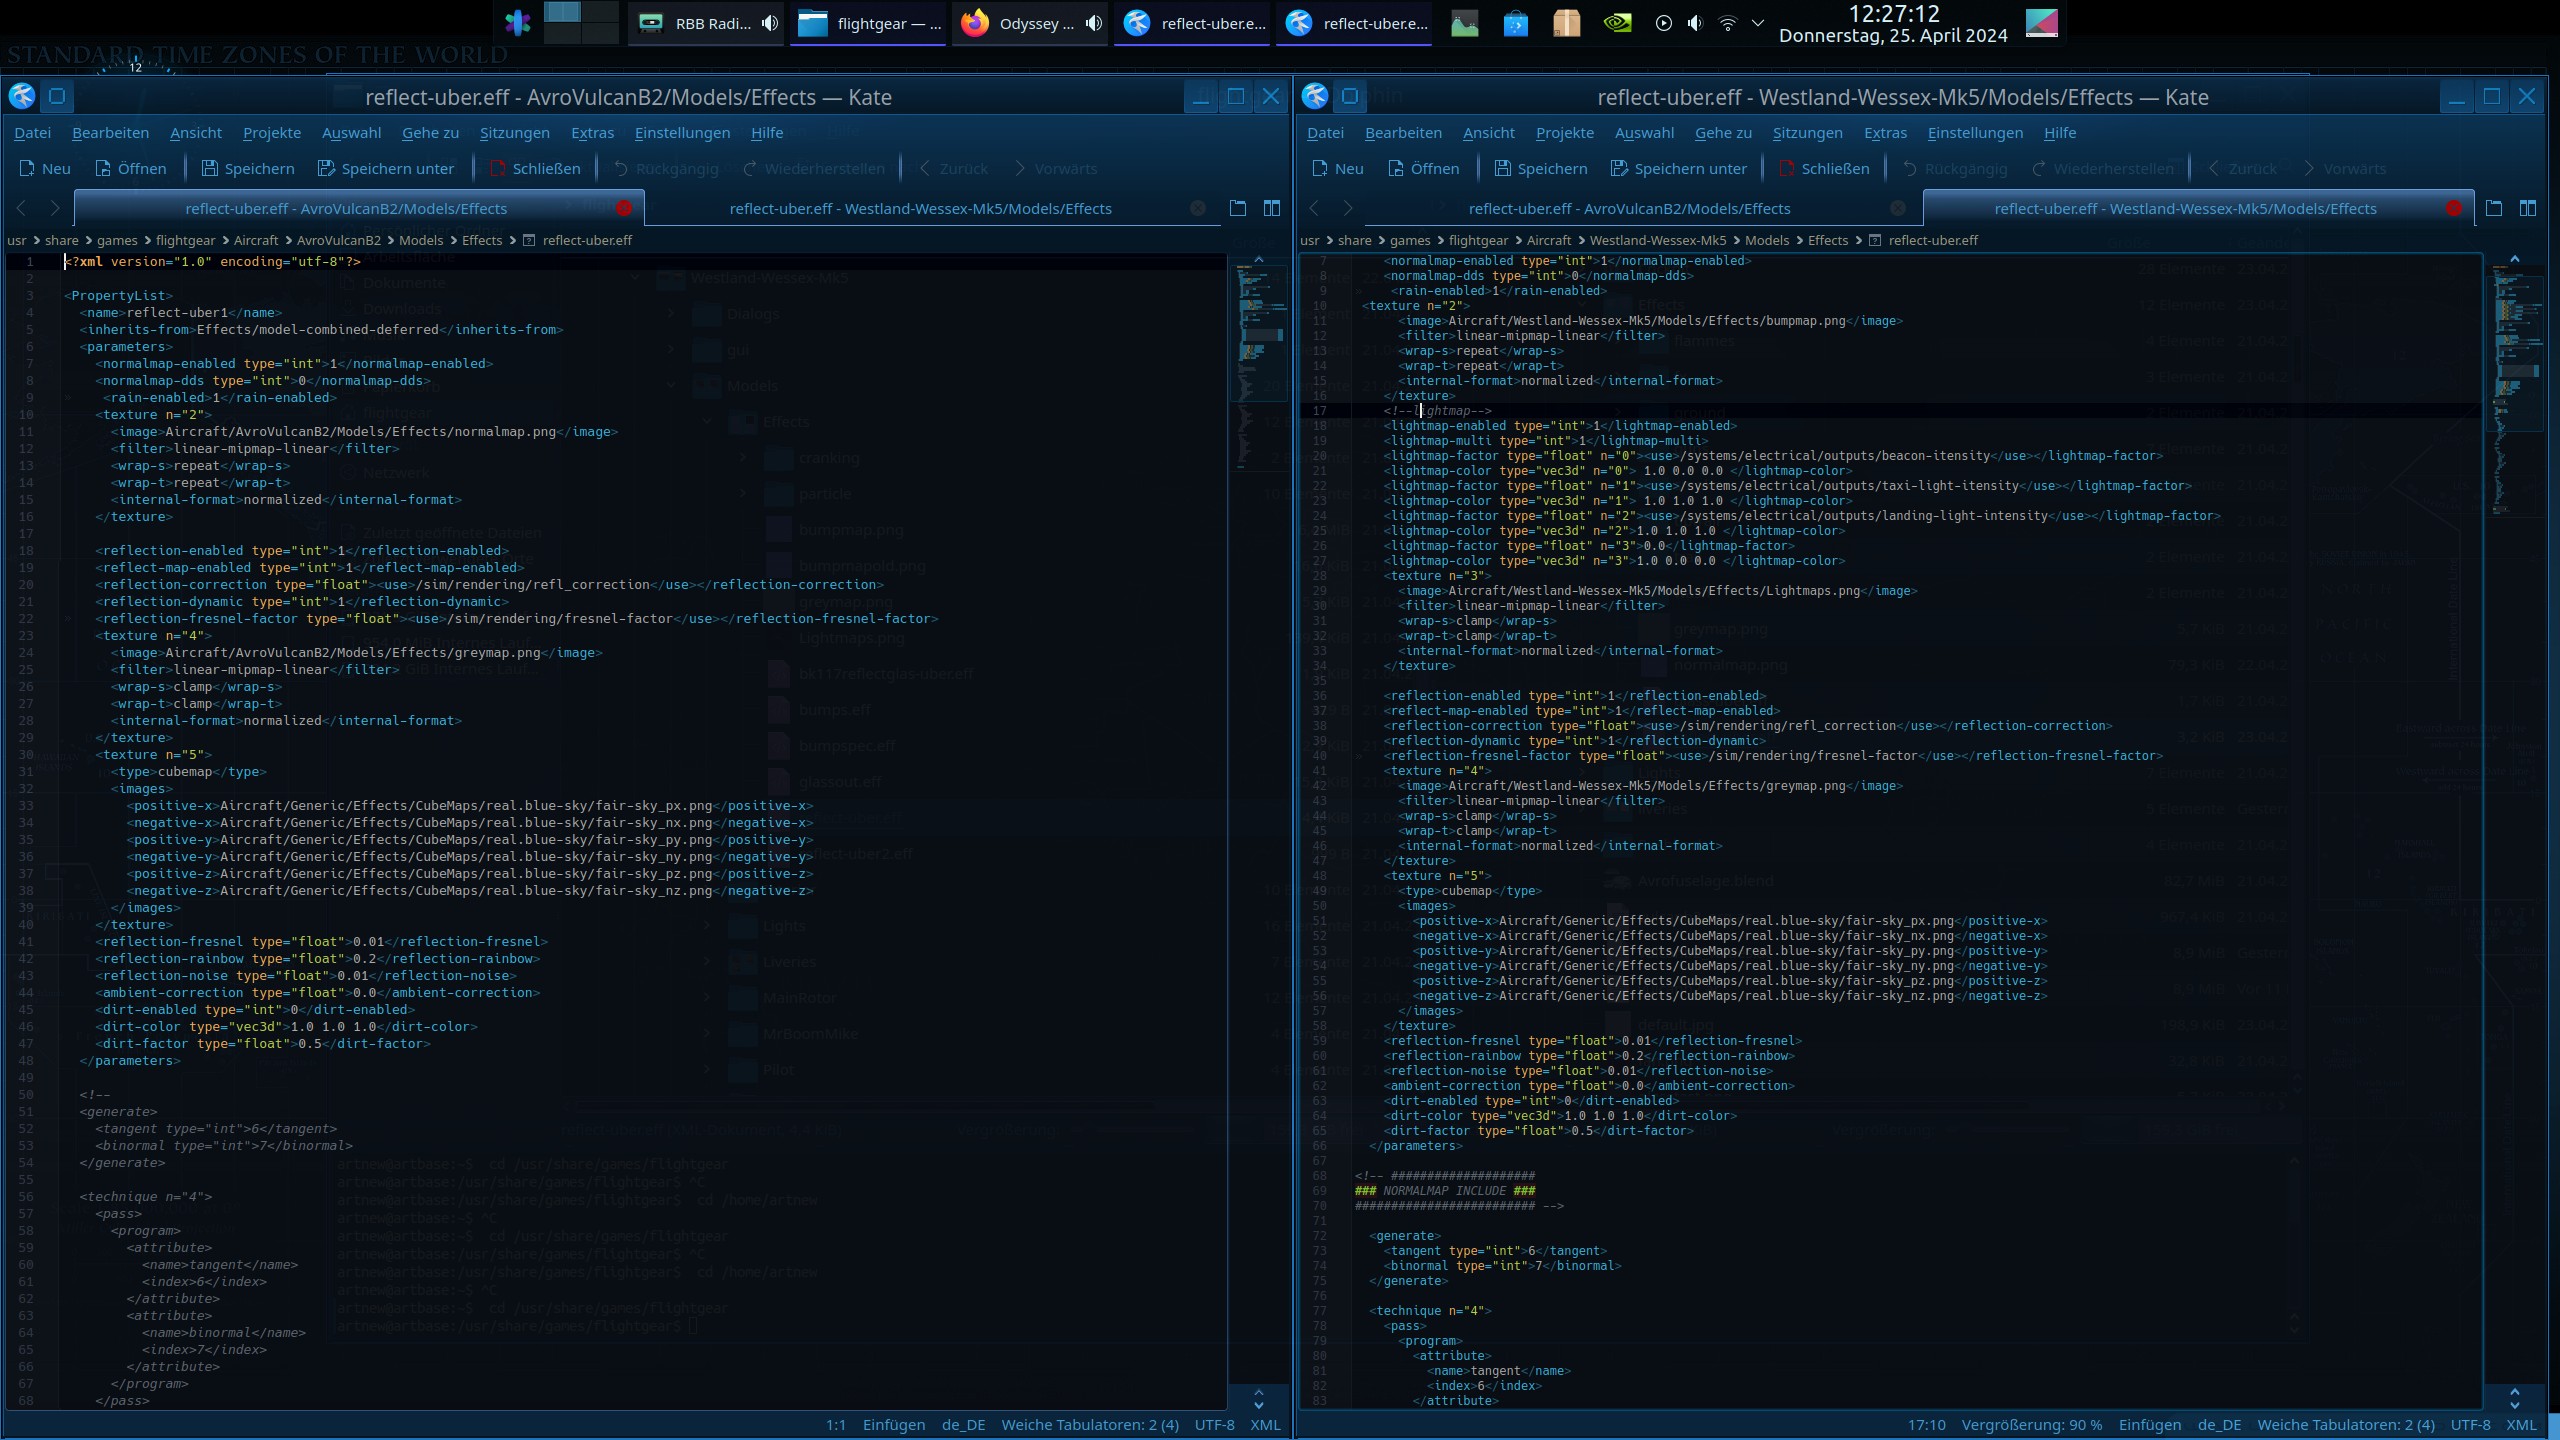Toggle pin-on-all-desktops button in AvroVulcanB2 title bar
Image resolution: width=2560 pixels, height=1440 pixels.
point(57,96)
